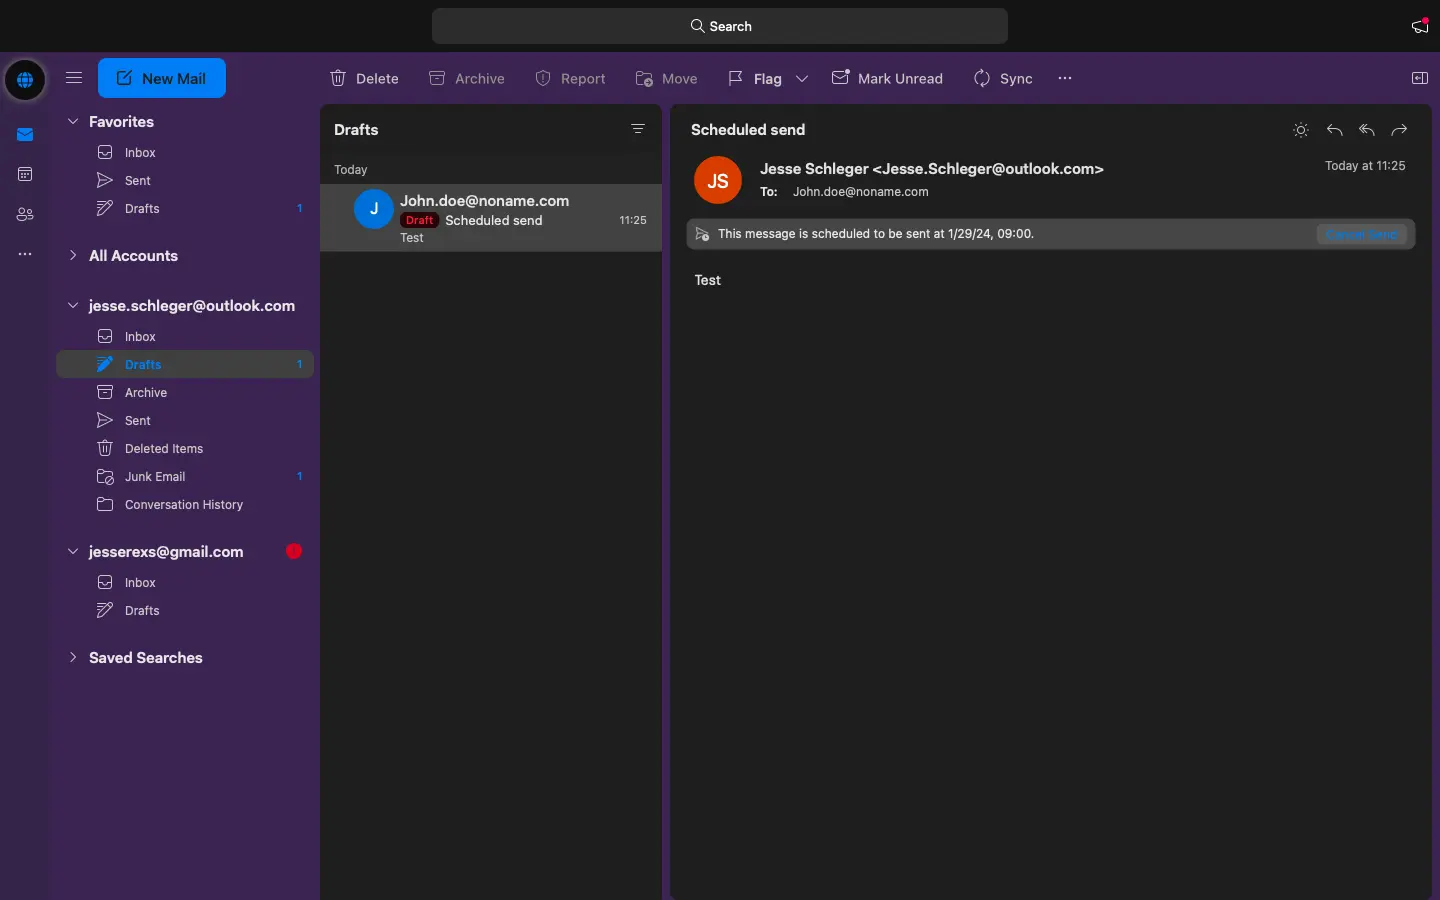Click the notifications megaphone icon

(1419, 26)
